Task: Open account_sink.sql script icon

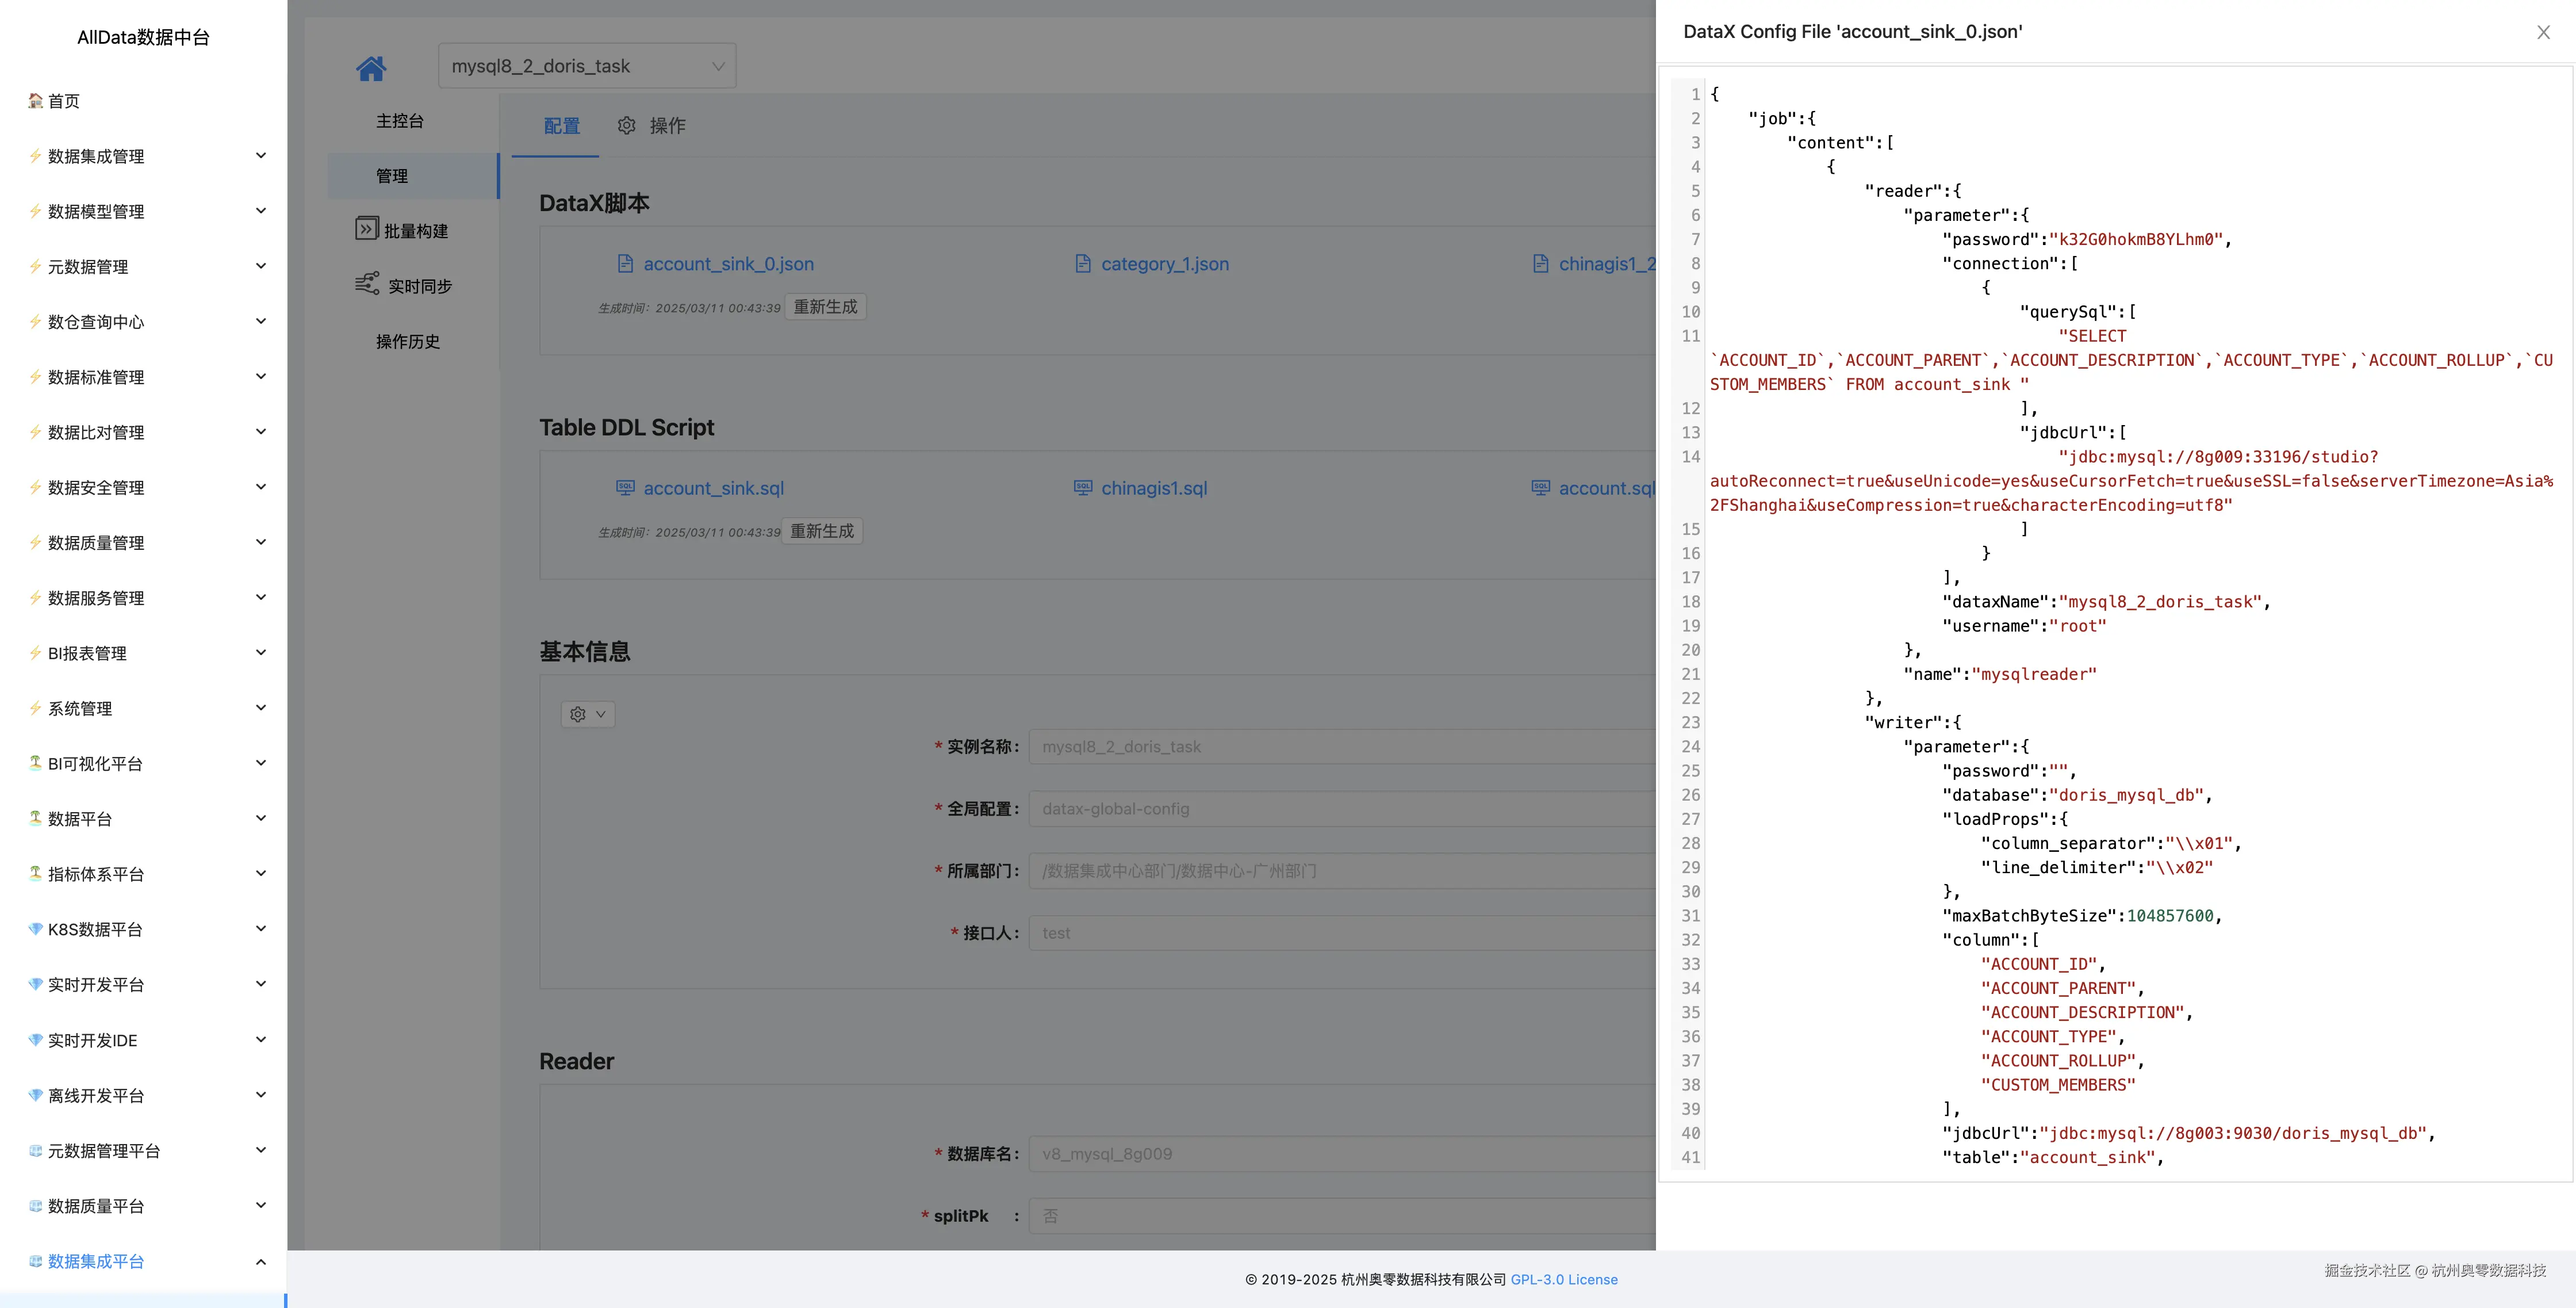Action: (x=625, y=488)
